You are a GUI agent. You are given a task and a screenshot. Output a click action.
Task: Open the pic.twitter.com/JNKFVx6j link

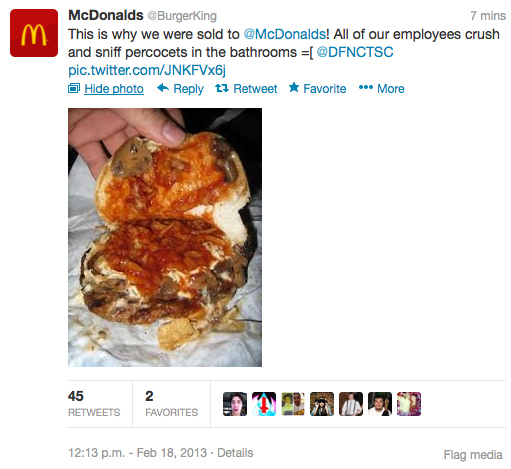[147, 70]
